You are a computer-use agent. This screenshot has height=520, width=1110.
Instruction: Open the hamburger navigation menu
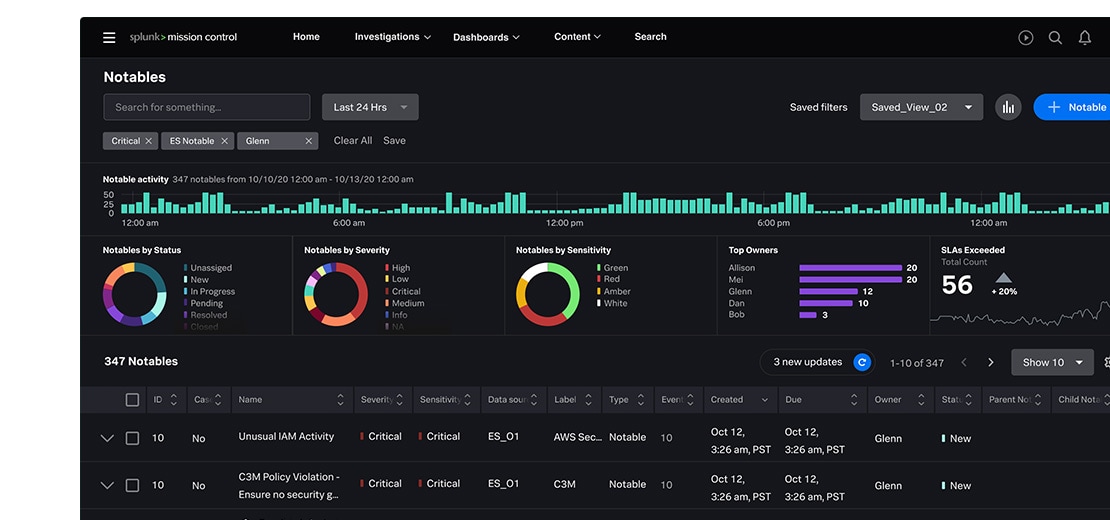109,38
